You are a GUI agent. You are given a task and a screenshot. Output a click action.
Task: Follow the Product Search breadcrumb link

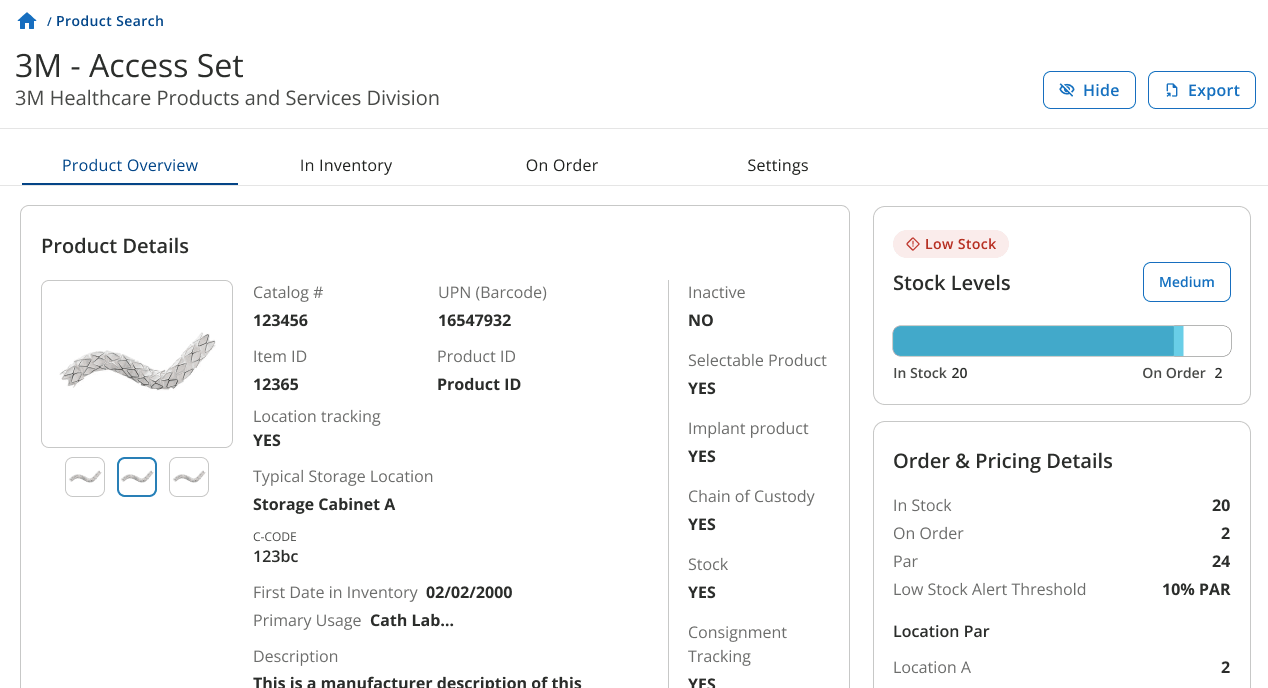[x=110, y=21]
